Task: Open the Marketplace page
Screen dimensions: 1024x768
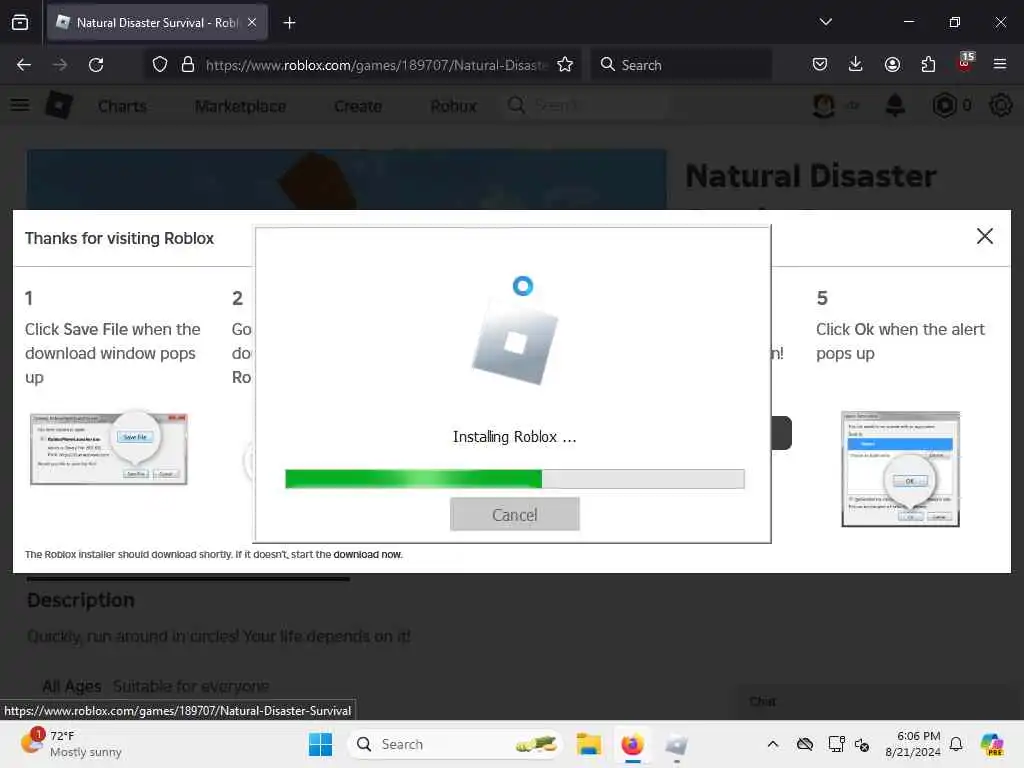Action: pyautogui.click(x=240, y=106)
